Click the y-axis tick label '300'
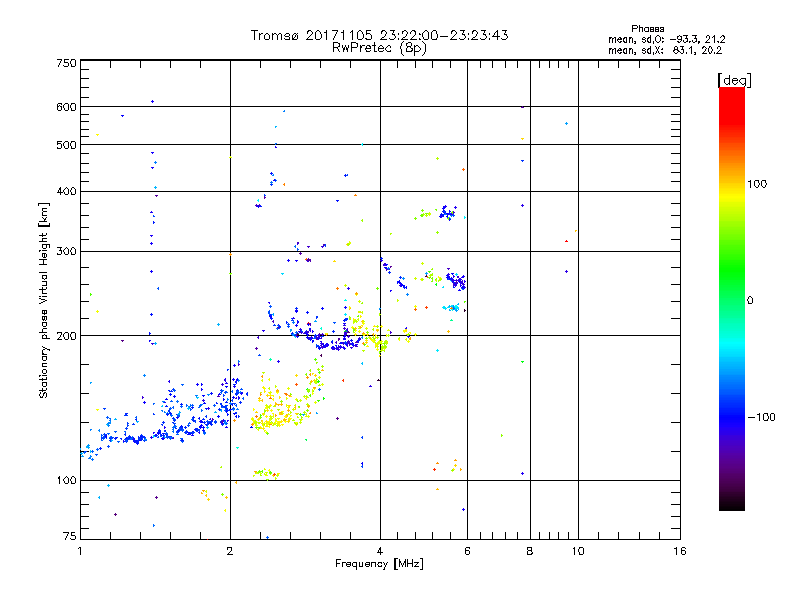Screen dimensions: 800x600 coord(66,252)
